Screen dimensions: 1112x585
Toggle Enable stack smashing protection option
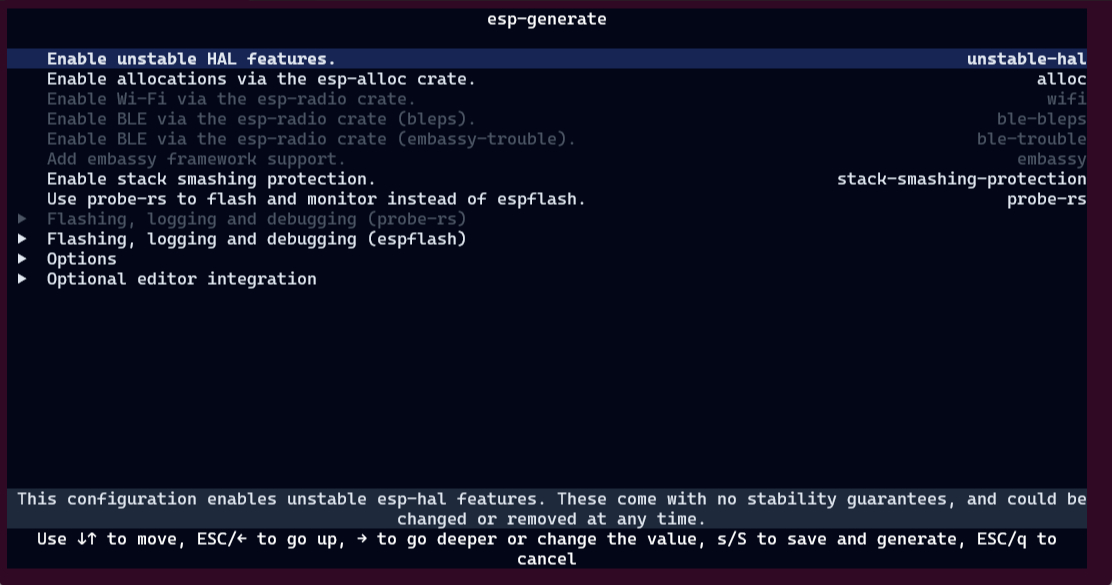tap(211, 179)
